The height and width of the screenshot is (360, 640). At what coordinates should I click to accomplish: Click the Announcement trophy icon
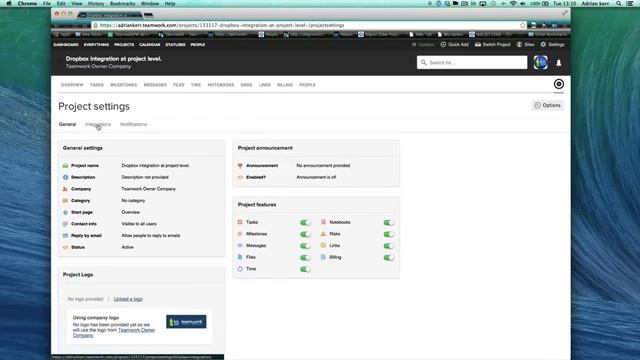(x=240, y=166)
